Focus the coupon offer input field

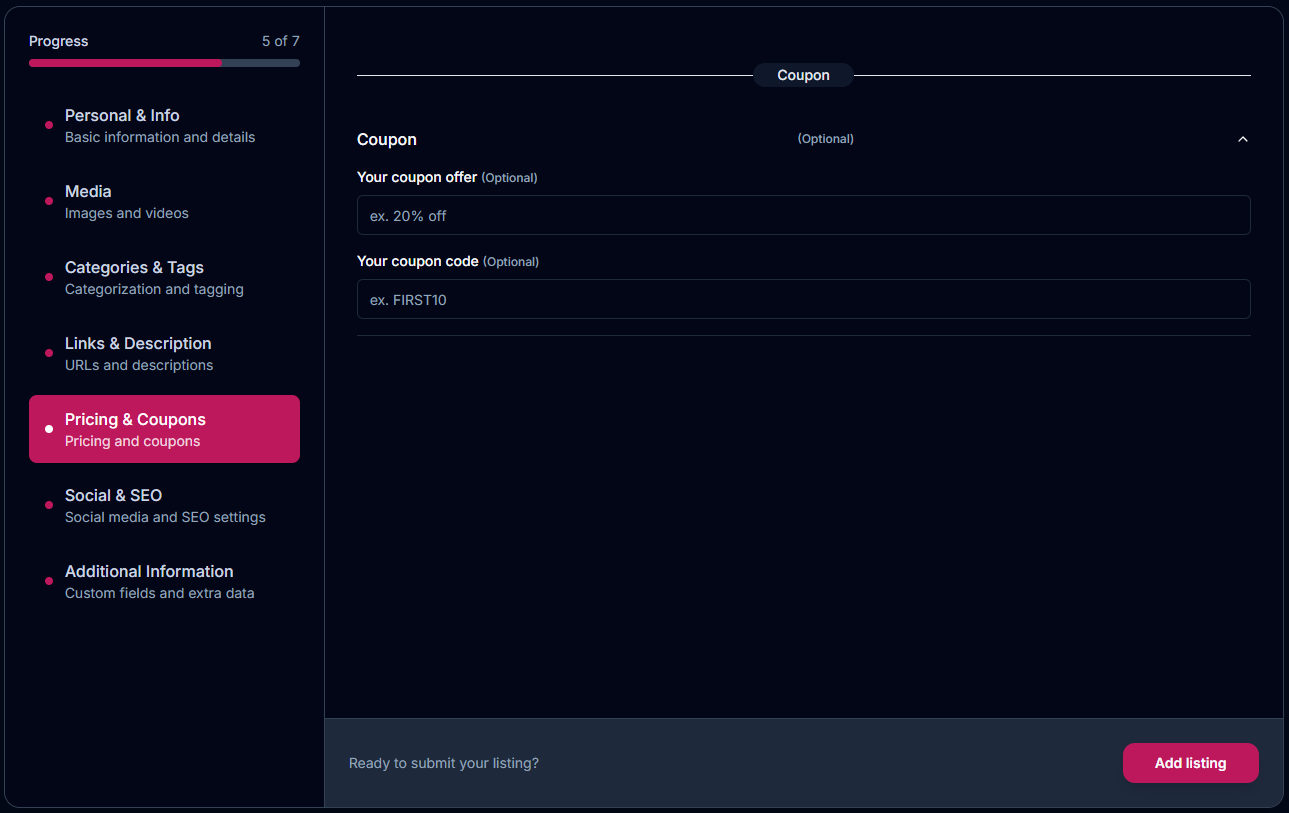click(803, 215)
